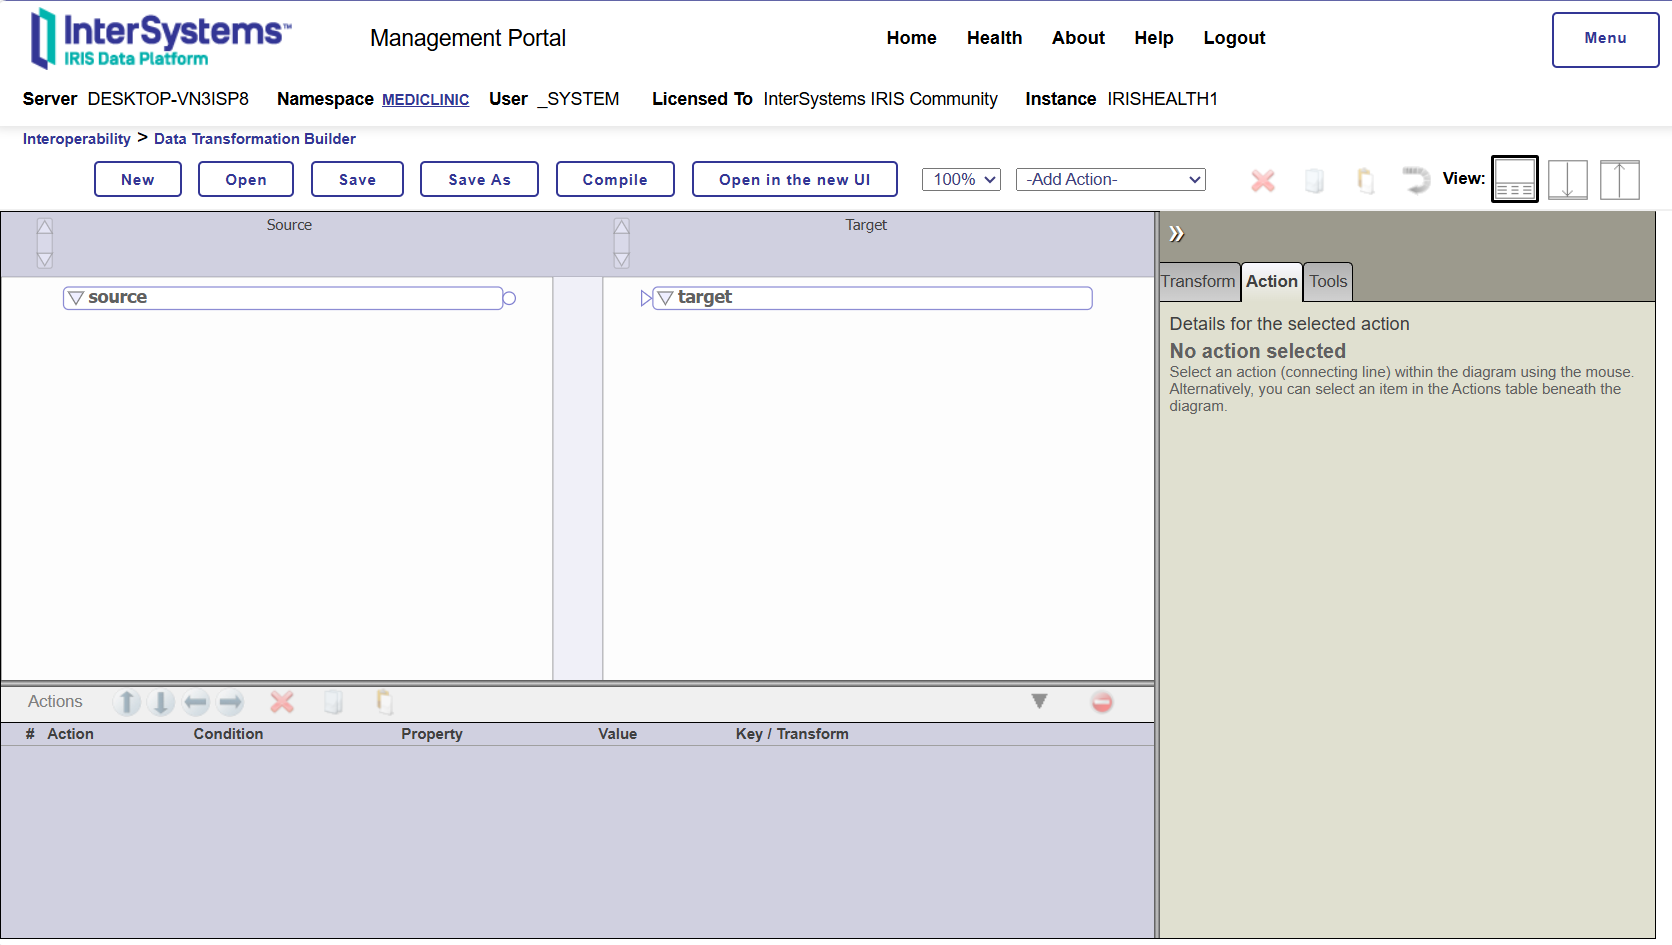Move action down using Actions toolbar arrow
The image size is (1672, 945).
(161, 702)
